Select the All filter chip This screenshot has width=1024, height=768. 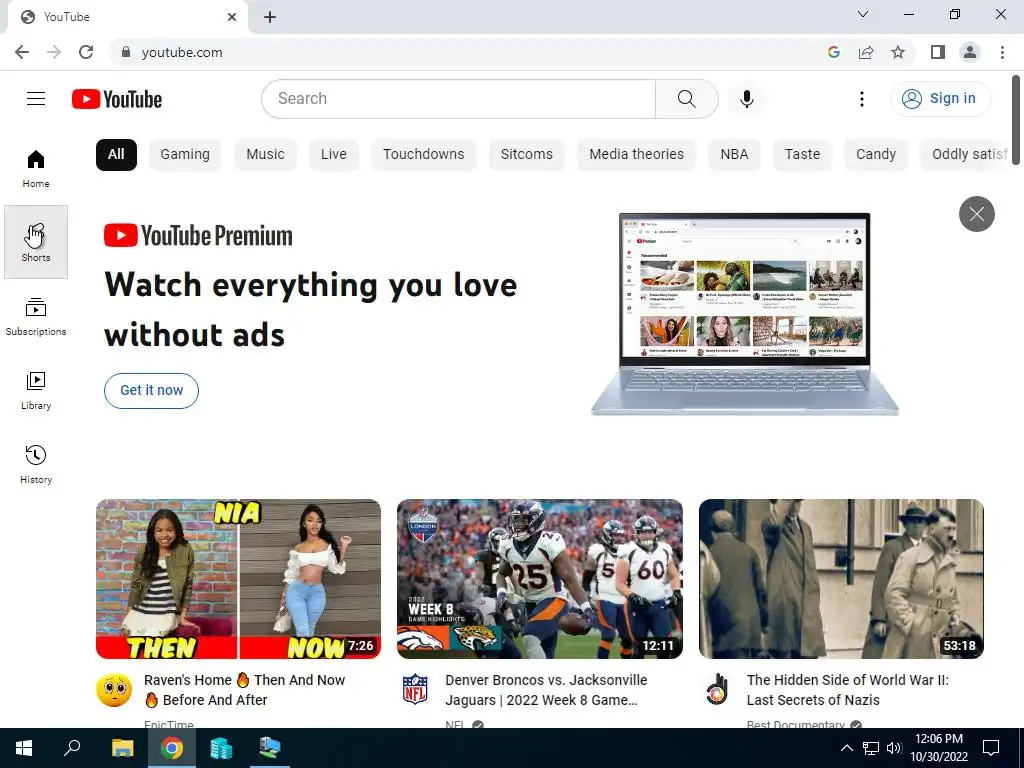pyautogui.click(x=116, y=154)
